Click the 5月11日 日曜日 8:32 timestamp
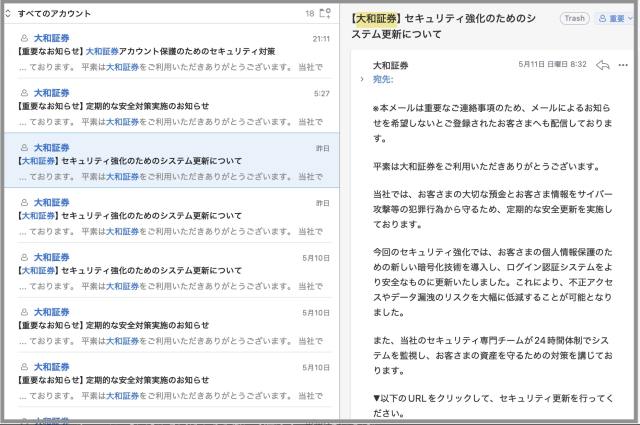640x425 pixels. point(552,64)
